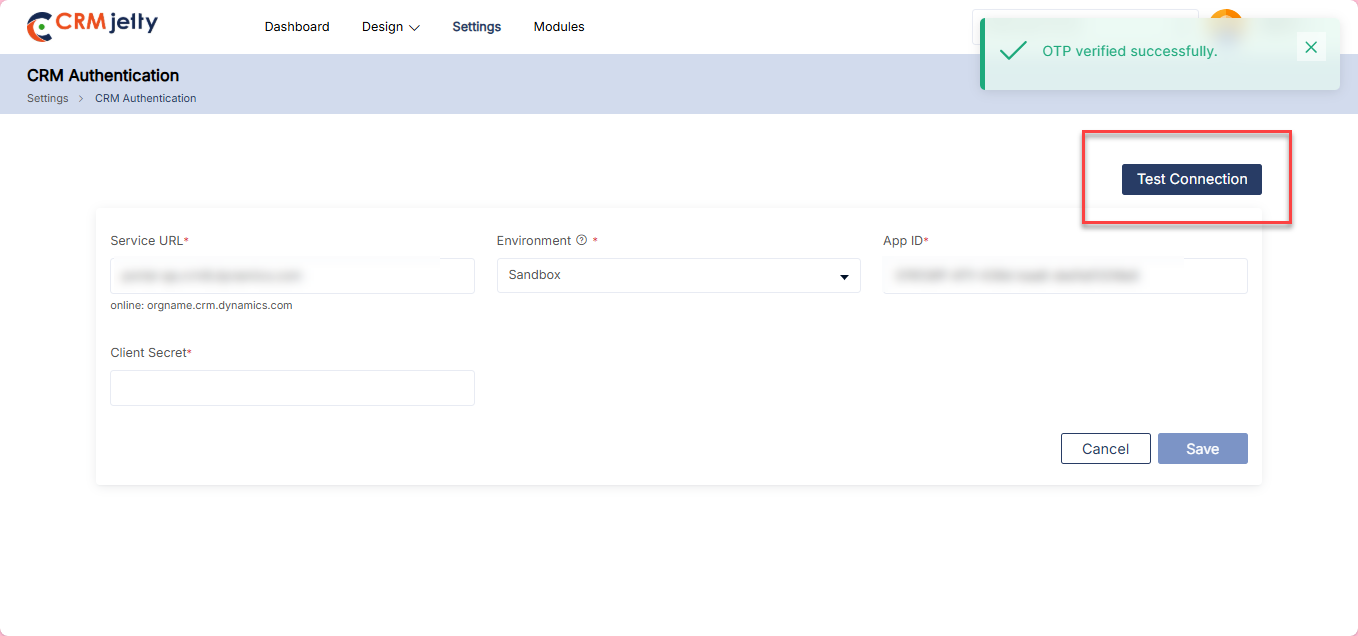Open the Environment dropdown showing Sandbox
Screen dimensions: 1358x636
coord(678,275)
